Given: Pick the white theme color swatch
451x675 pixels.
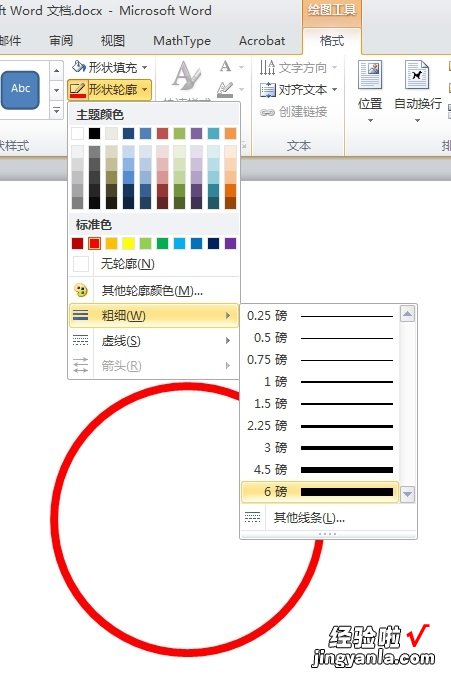Looking at the screenshot, I should tap(77, 133).
